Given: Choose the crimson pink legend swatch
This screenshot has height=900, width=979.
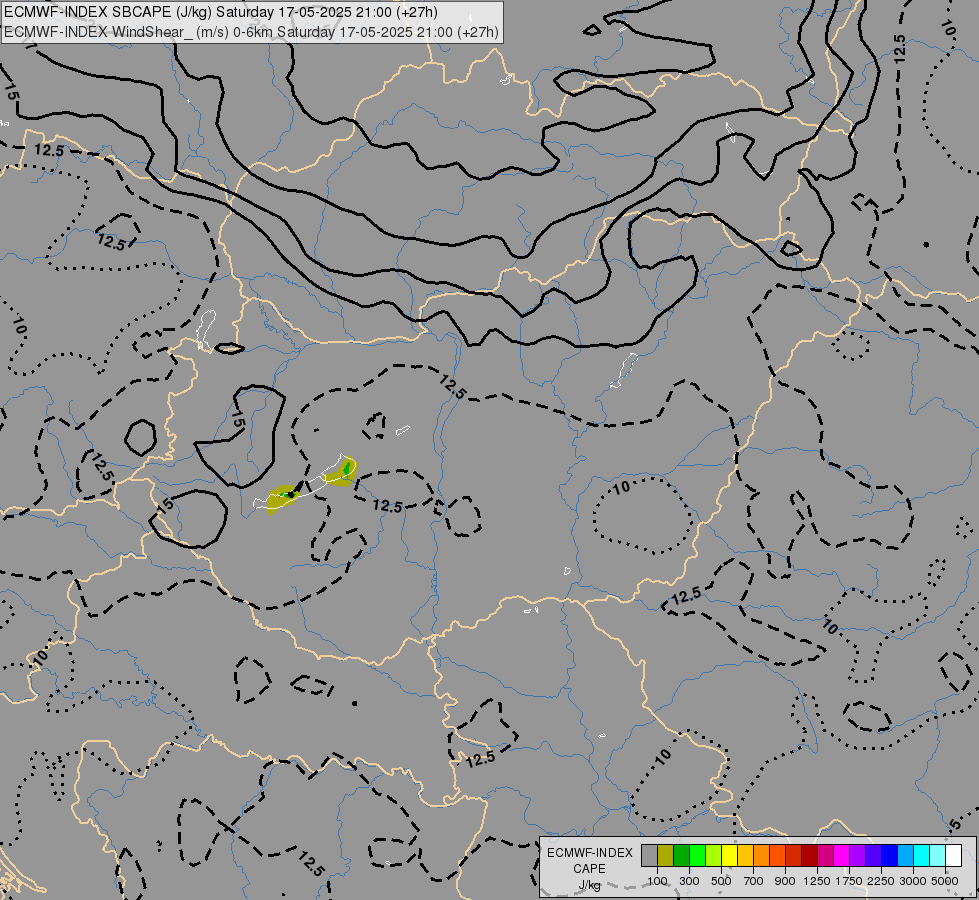Looking at the screenshot, I should (826, 856).
